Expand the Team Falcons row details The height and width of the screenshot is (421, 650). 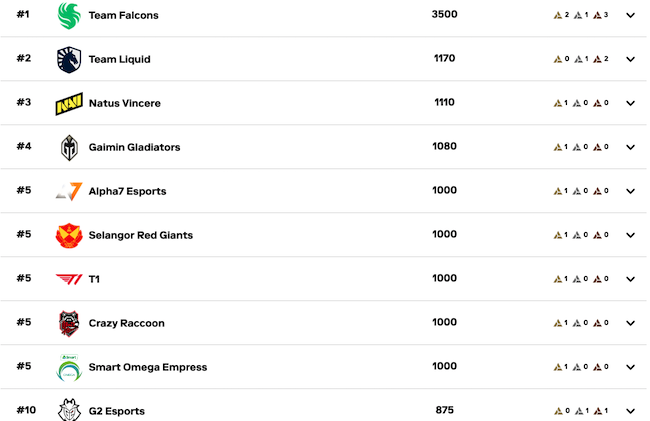coord(630,16)
